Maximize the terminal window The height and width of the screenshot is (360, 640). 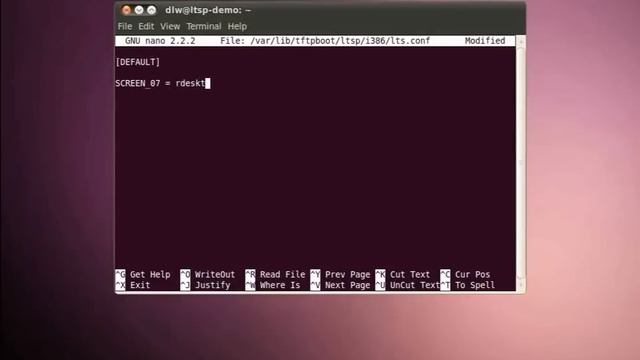pos(151,10)
